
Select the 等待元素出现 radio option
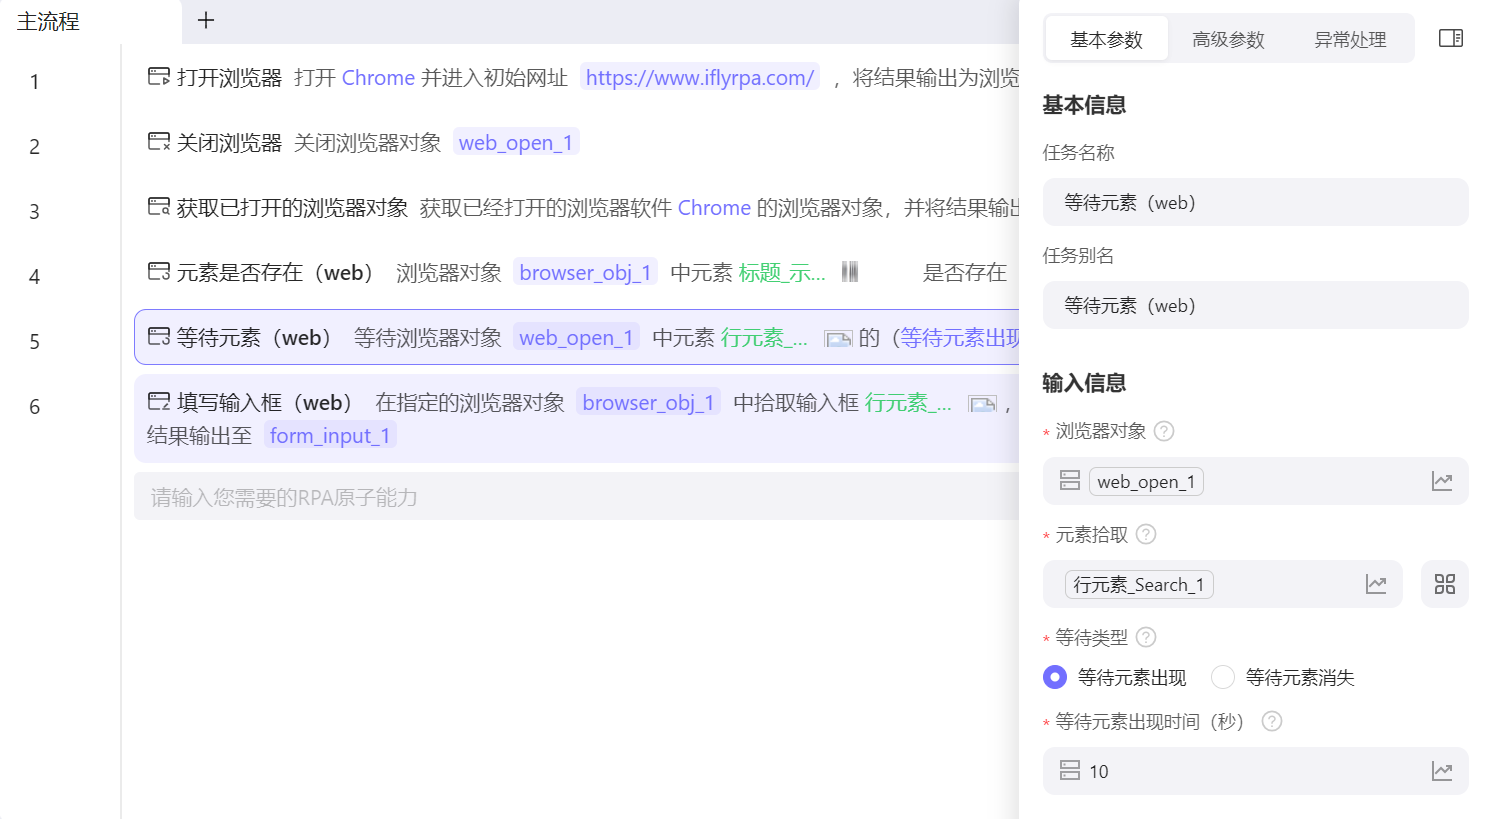1055,677
